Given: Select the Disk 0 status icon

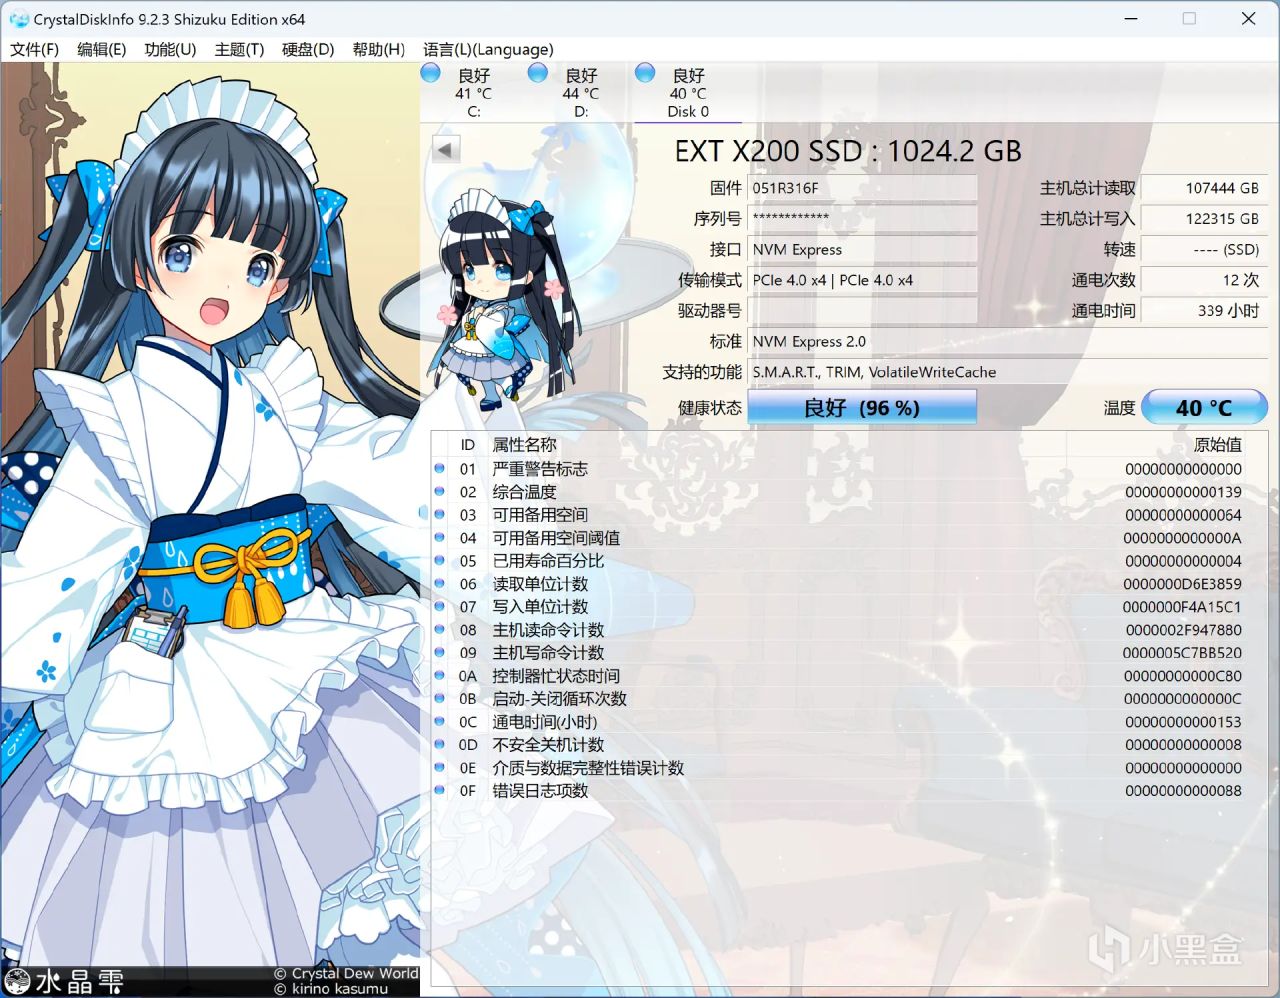Looking at the screenshot, I should [x=645, y=73].
